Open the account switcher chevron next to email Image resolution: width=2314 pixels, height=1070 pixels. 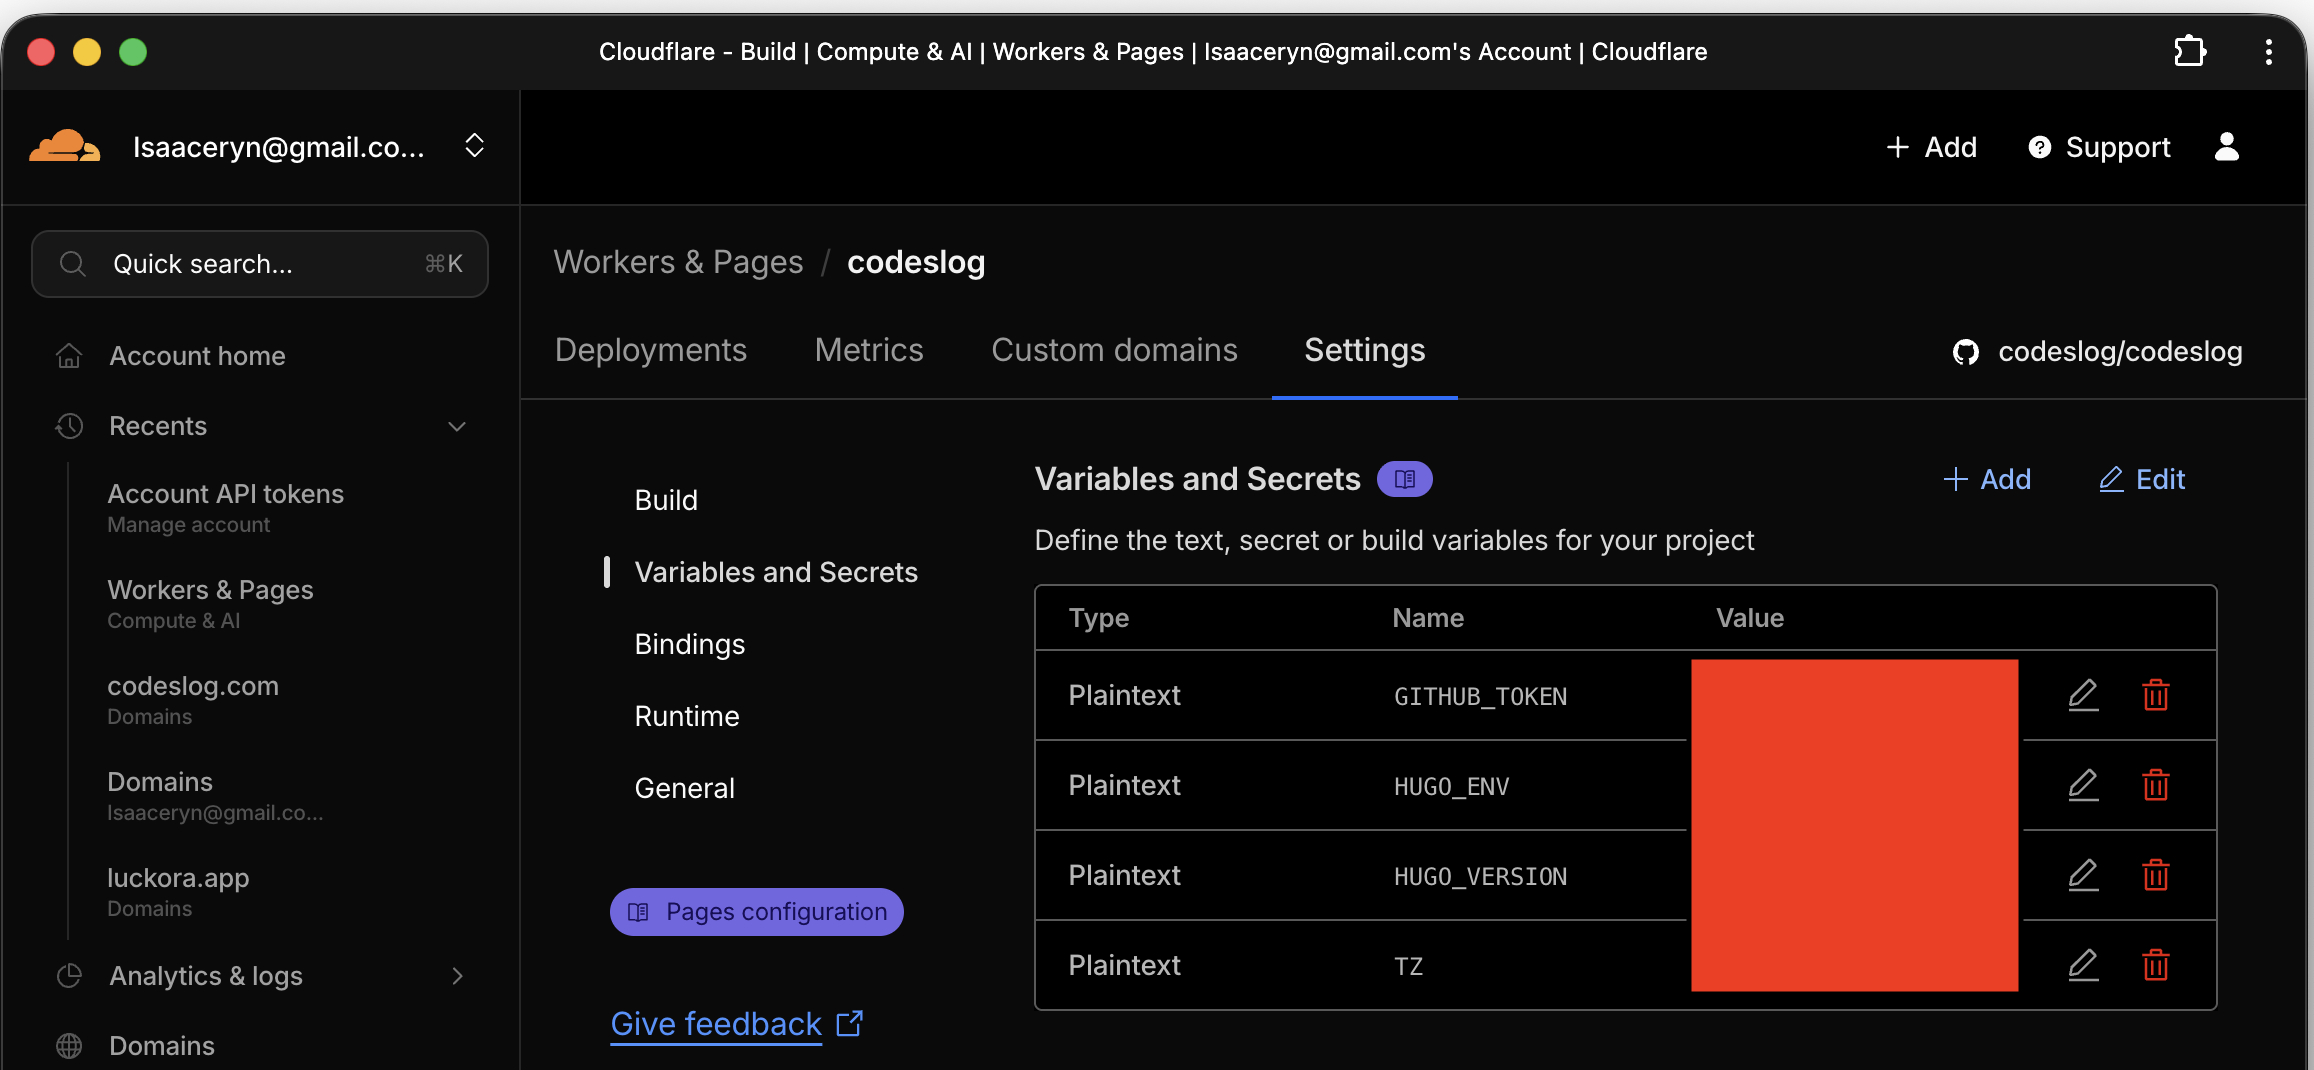click(x=474, y=145)
